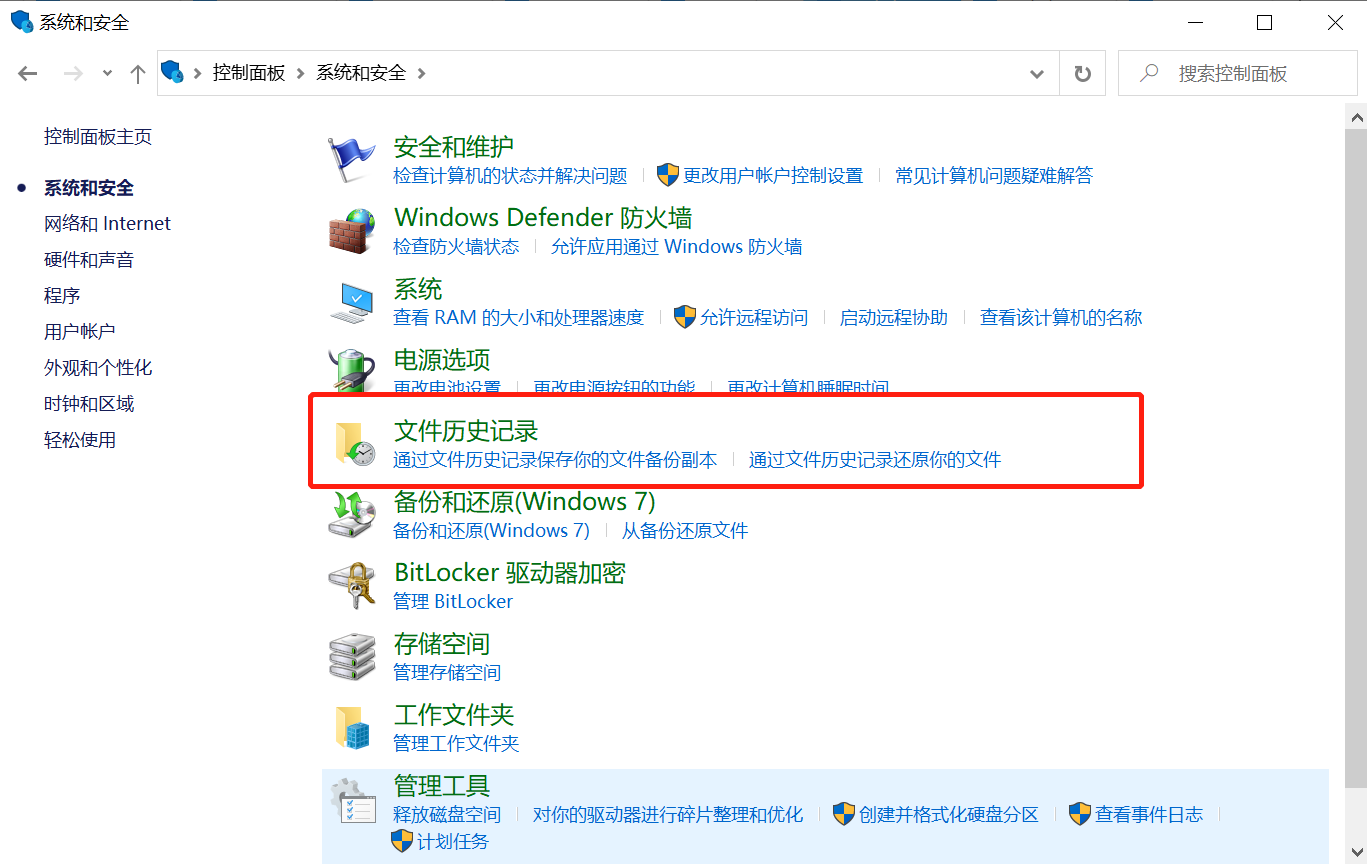This screenshot has height=864, width=1367.
Task: Click 检查防火墙状态 link
Action: (x=456, y=246)
